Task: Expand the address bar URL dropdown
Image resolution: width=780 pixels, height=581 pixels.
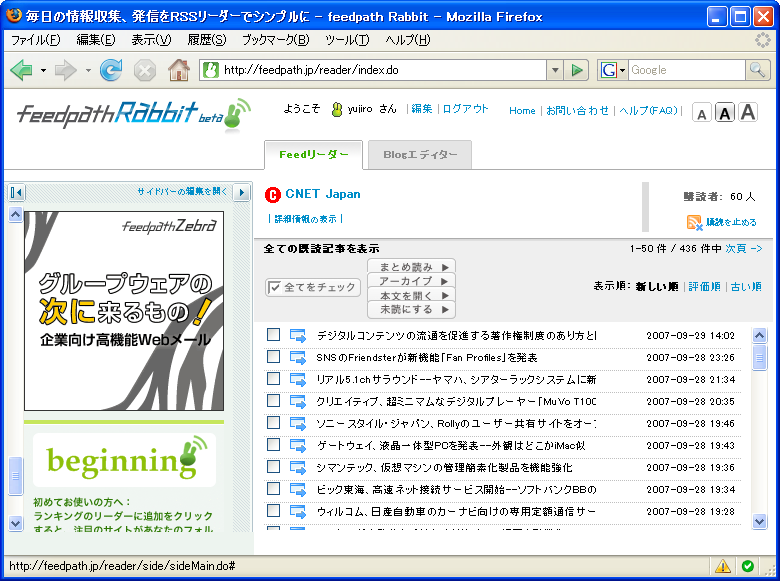Action: (x=555, y=70)
